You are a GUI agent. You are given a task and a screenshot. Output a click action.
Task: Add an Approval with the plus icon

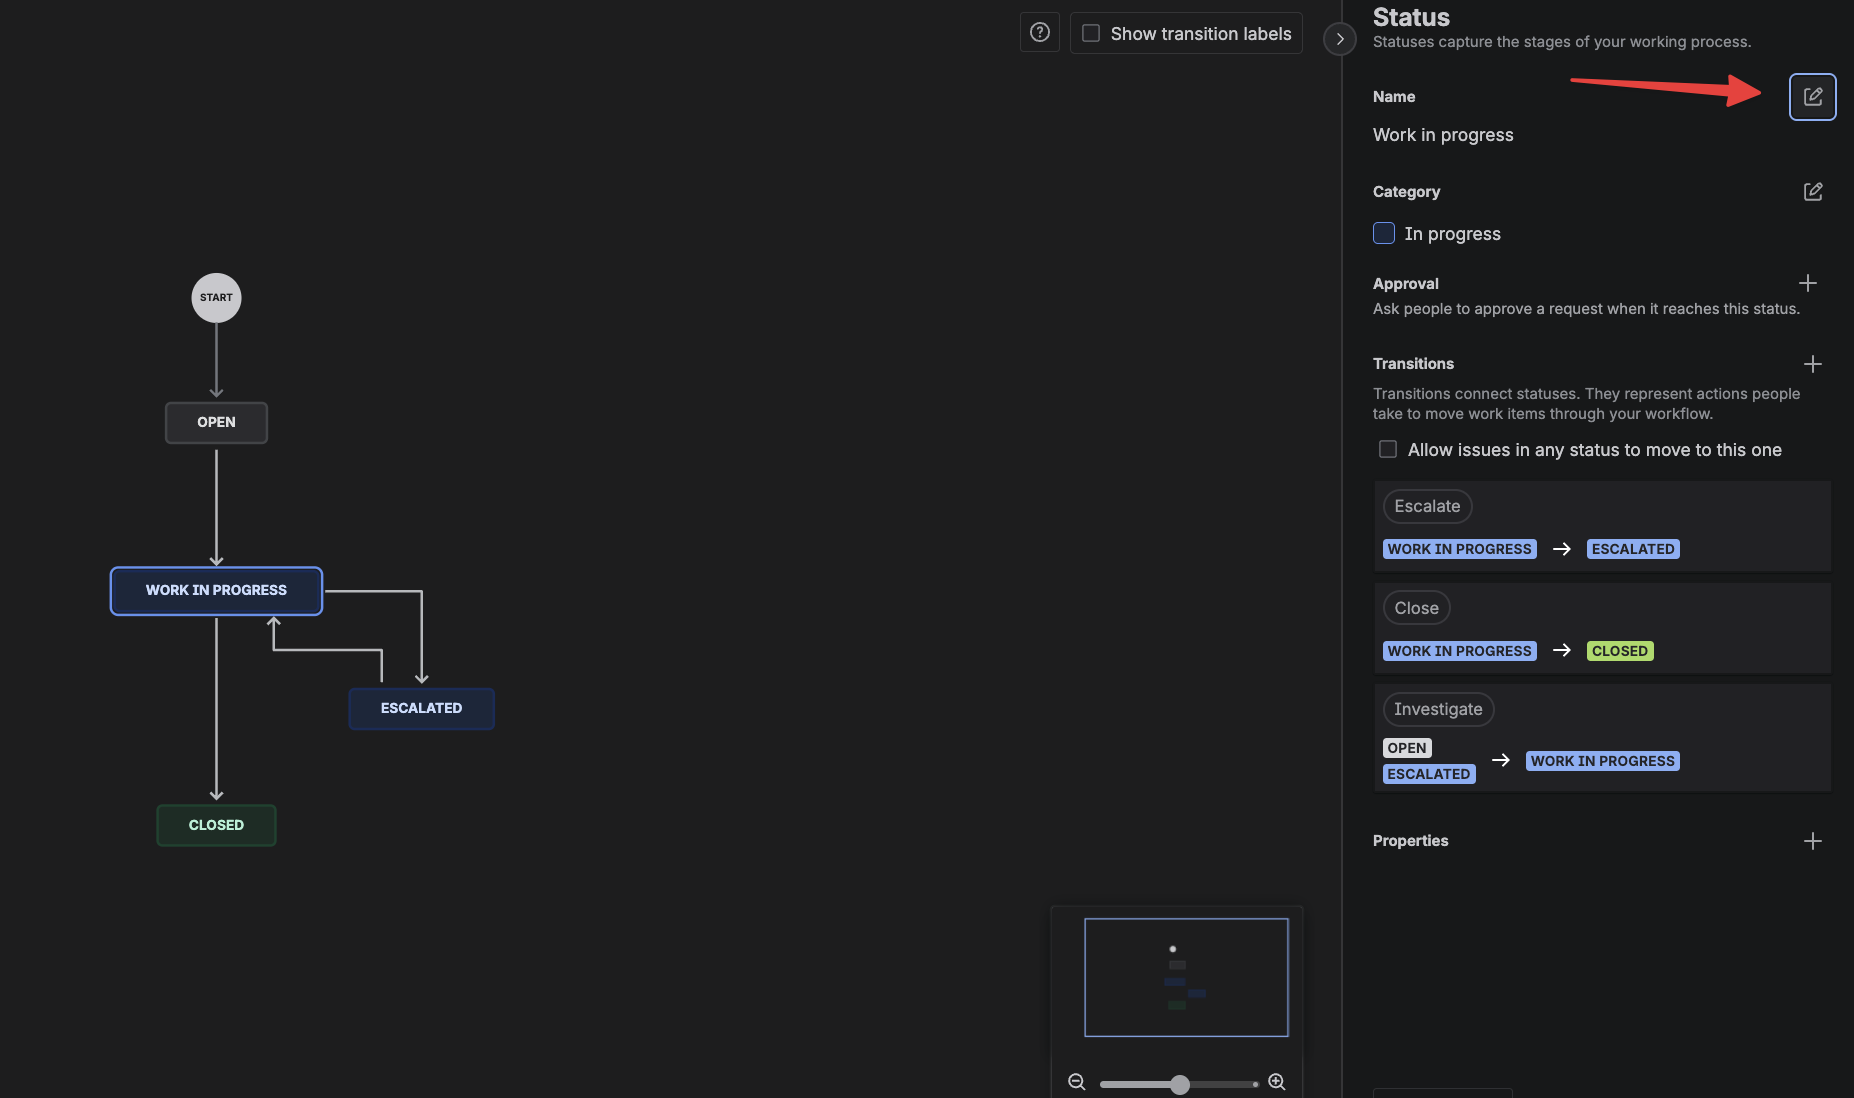coord(1807,283)
